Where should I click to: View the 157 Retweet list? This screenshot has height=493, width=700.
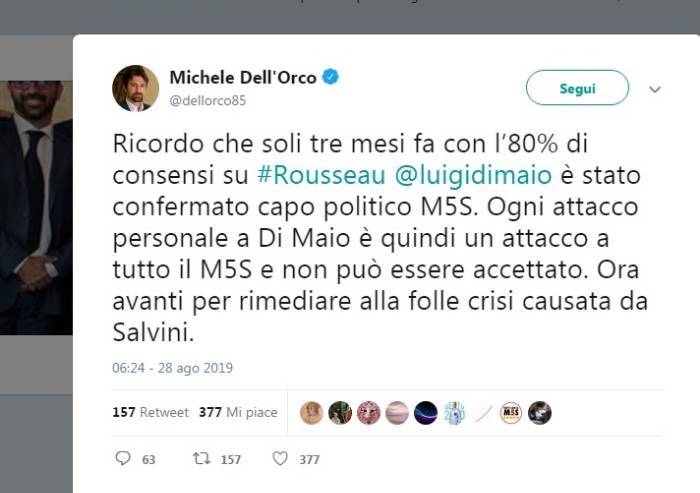pyautogui.click(x=150, y=412)
